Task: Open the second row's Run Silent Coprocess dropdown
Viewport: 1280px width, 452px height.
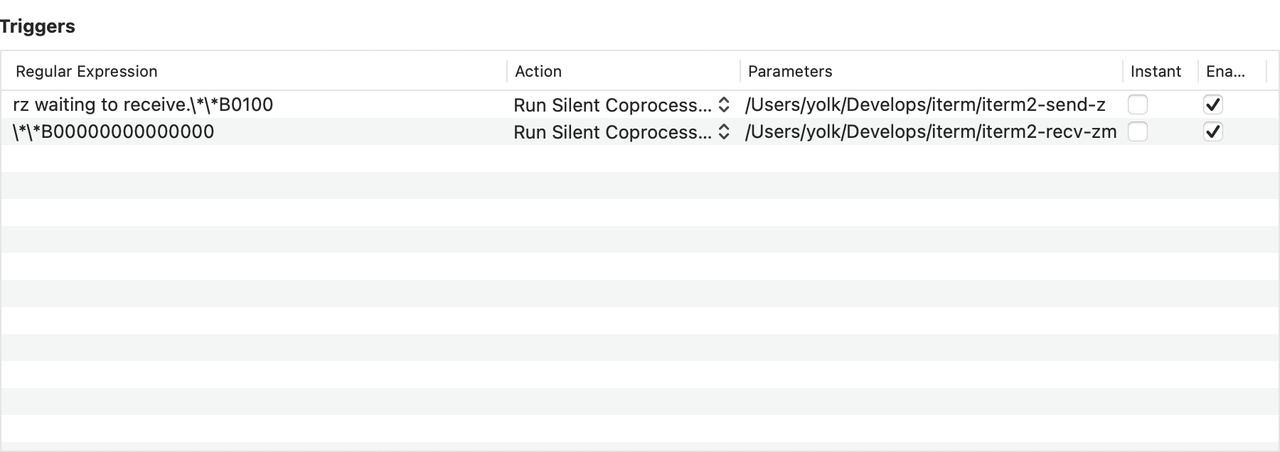Action: pyautogui.click(x=613, y=132)
